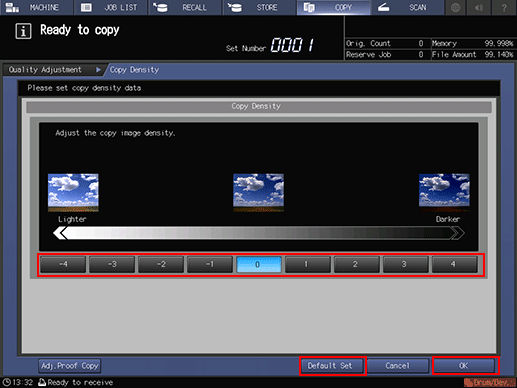Set copy density to 4
517x388 pixels.
[x=455, y=264]
